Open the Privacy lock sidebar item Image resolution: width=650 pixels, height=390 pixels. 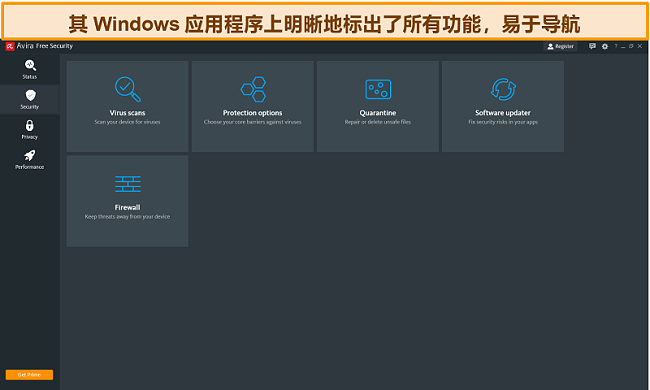tap(29, 129)
